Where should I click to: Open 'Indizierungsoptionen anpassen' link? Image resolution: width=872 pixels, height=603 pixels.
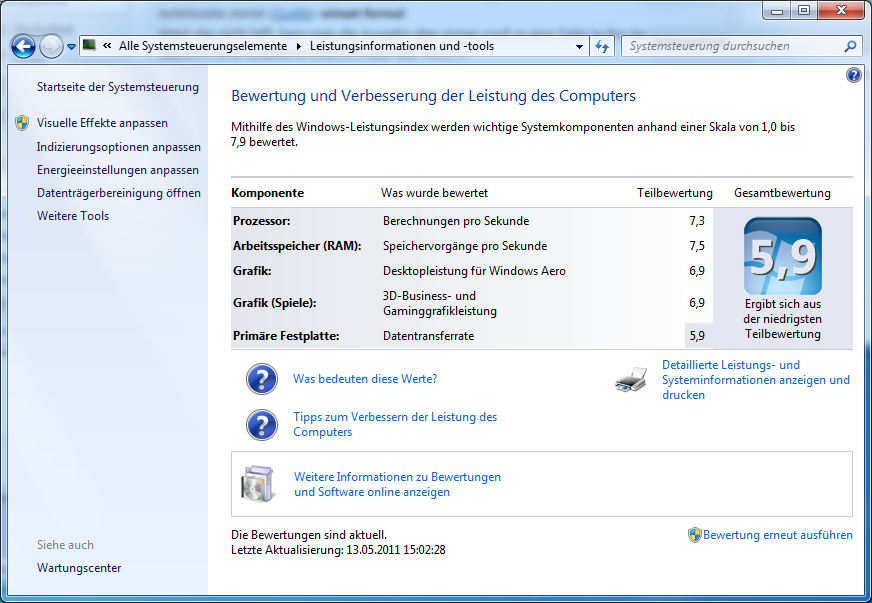(118, 146)
